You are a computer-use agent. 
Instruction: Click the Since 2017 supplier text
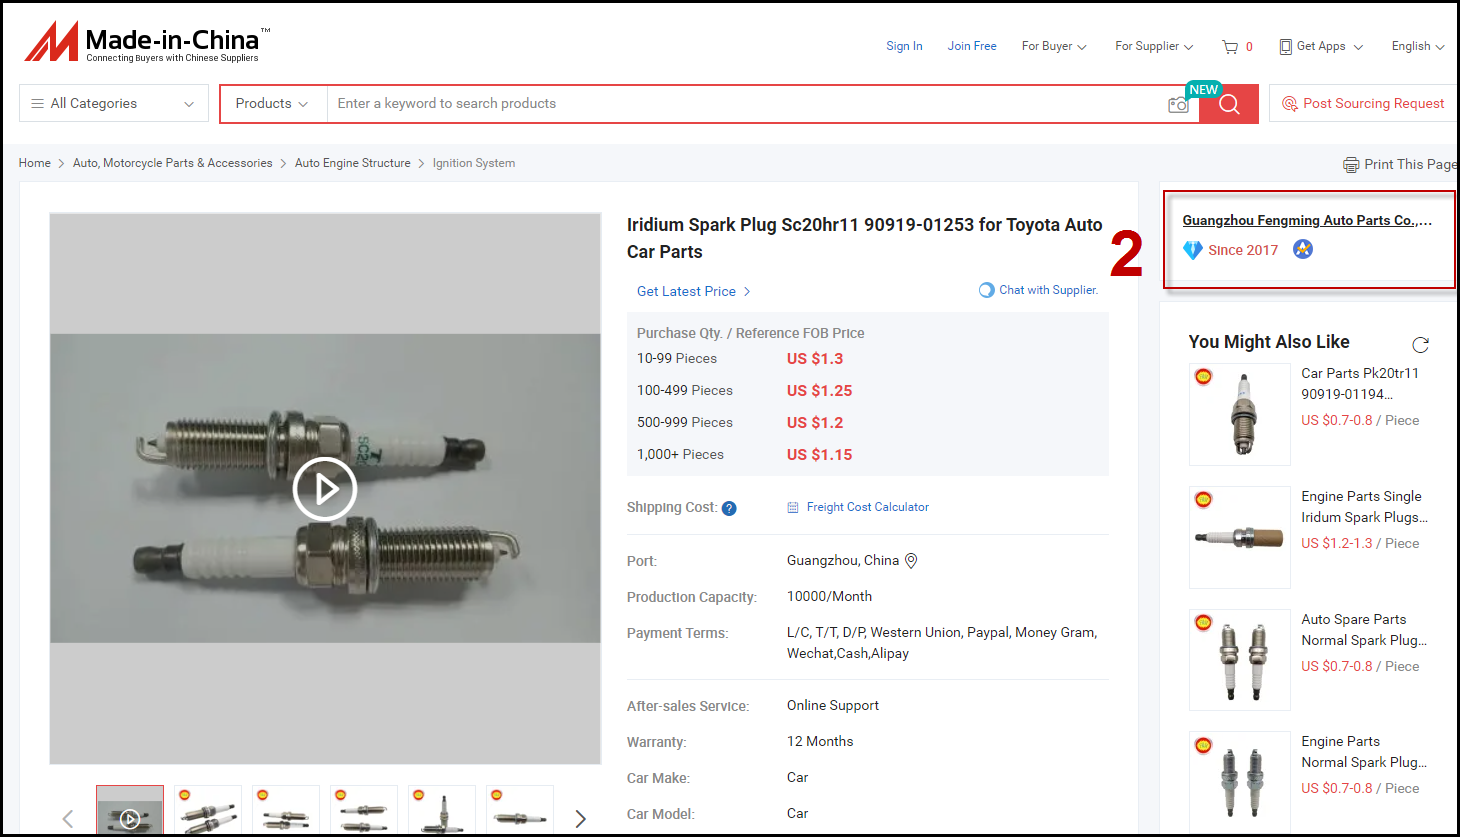(1243, 250)
